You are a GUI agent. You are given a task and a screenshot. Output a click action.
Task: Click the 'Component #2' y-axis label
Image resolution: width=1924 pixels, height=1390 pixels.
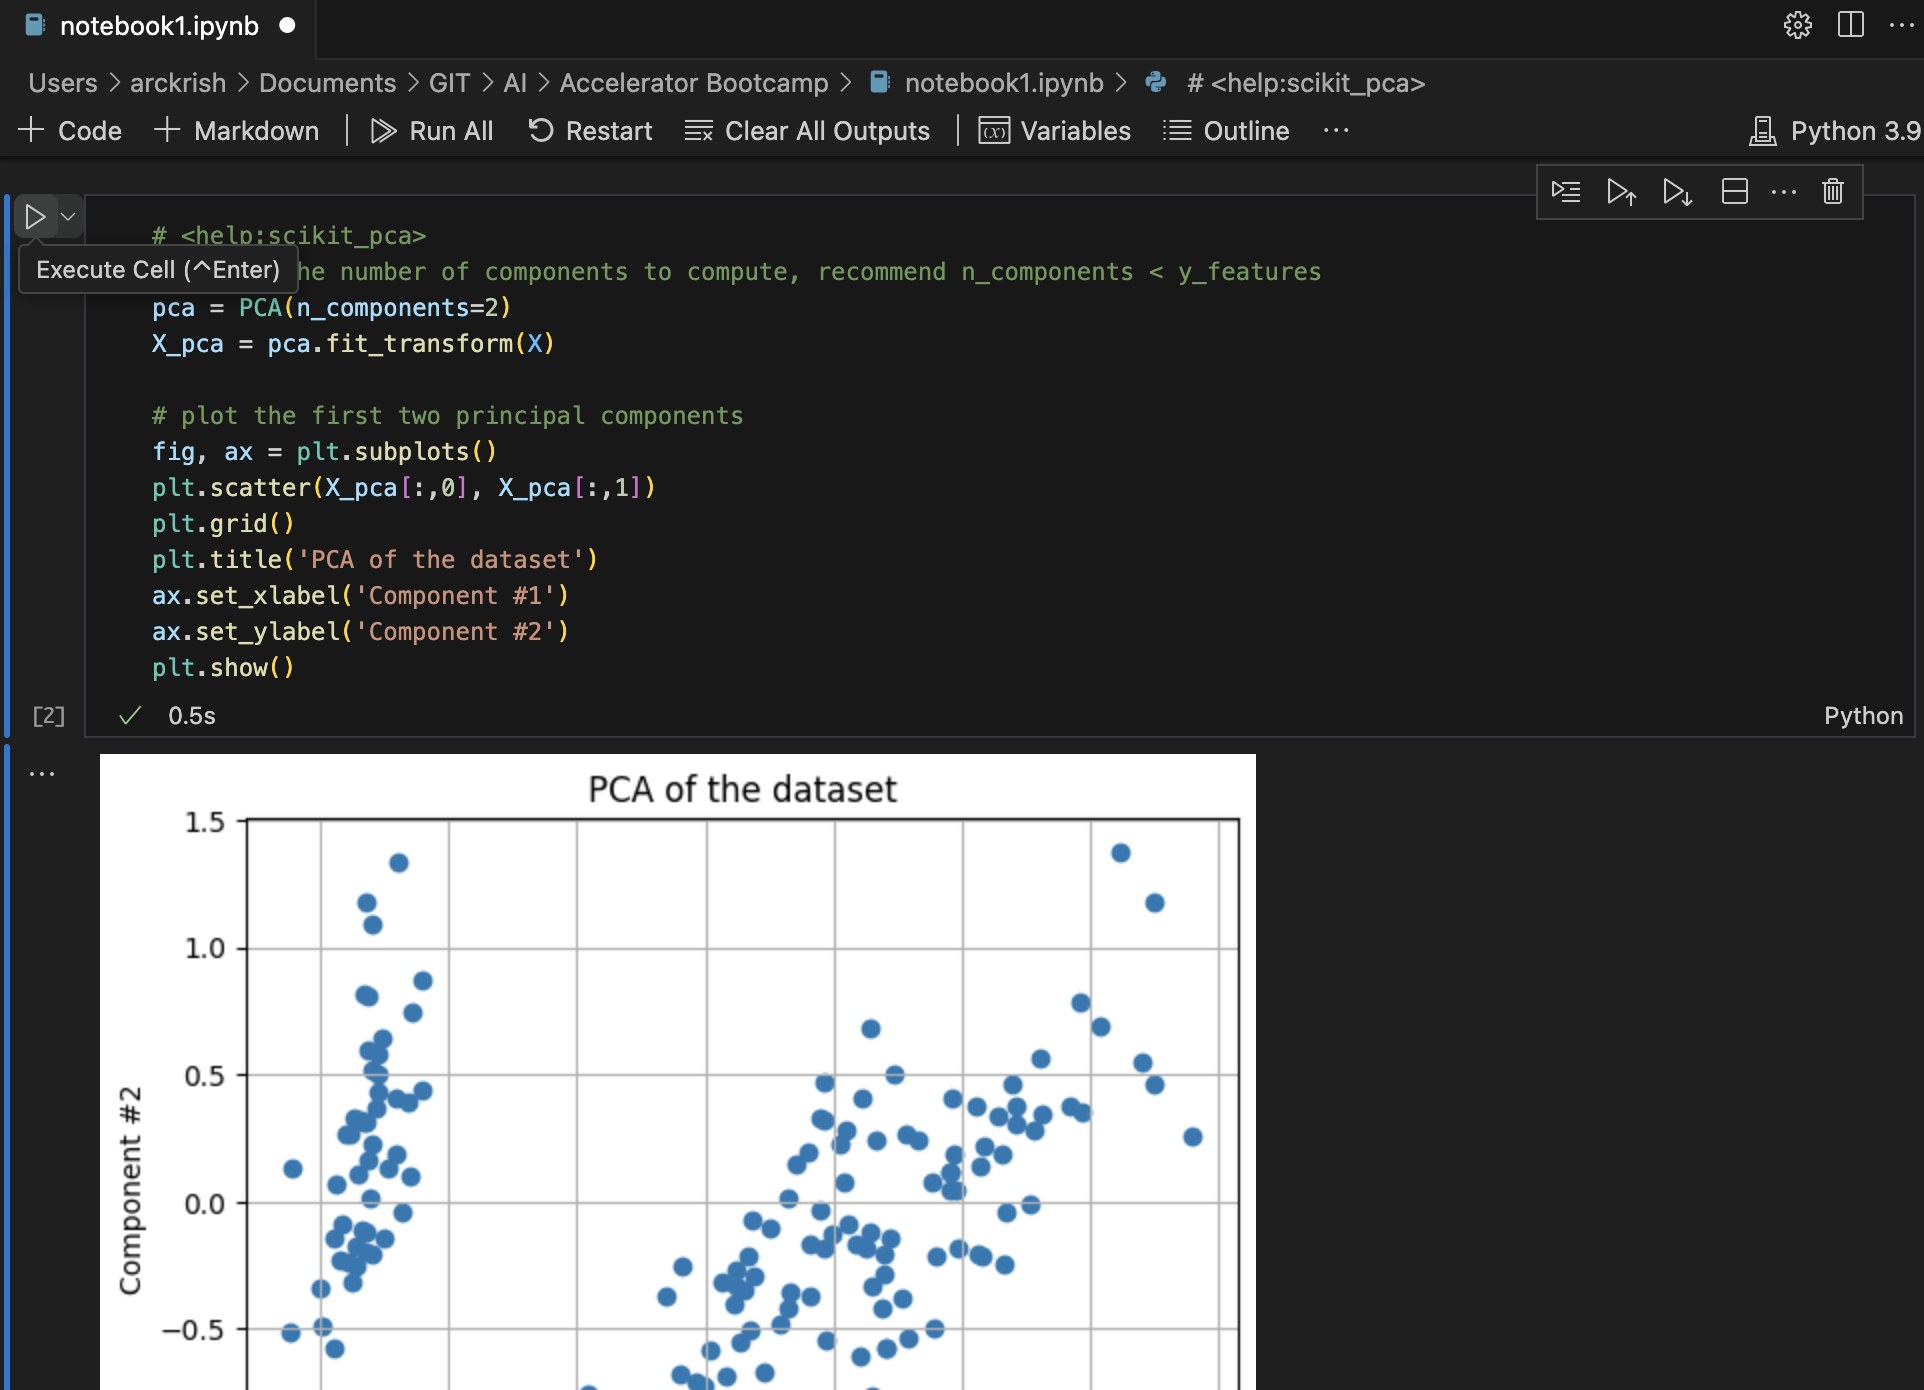(x=131, y=1190)
